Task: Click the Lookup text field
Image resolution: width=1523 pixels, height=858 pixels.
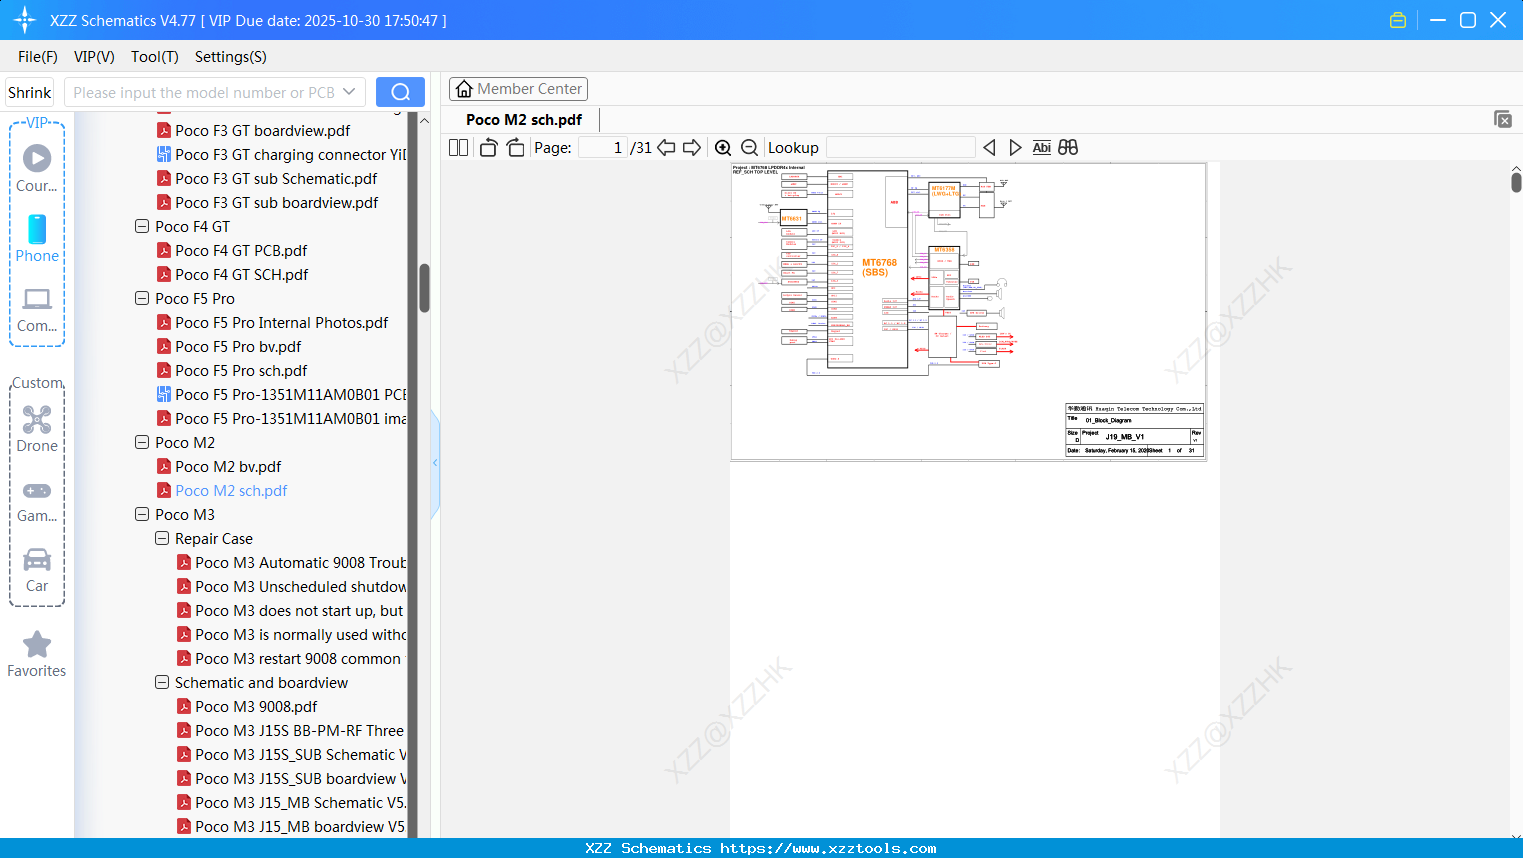Action: [900, 148]
